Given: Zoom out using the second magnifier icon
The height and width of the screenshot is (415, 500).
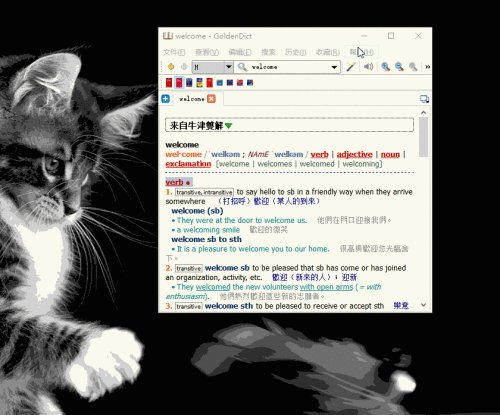Looking at the screenshot, I should coord(399,67).
